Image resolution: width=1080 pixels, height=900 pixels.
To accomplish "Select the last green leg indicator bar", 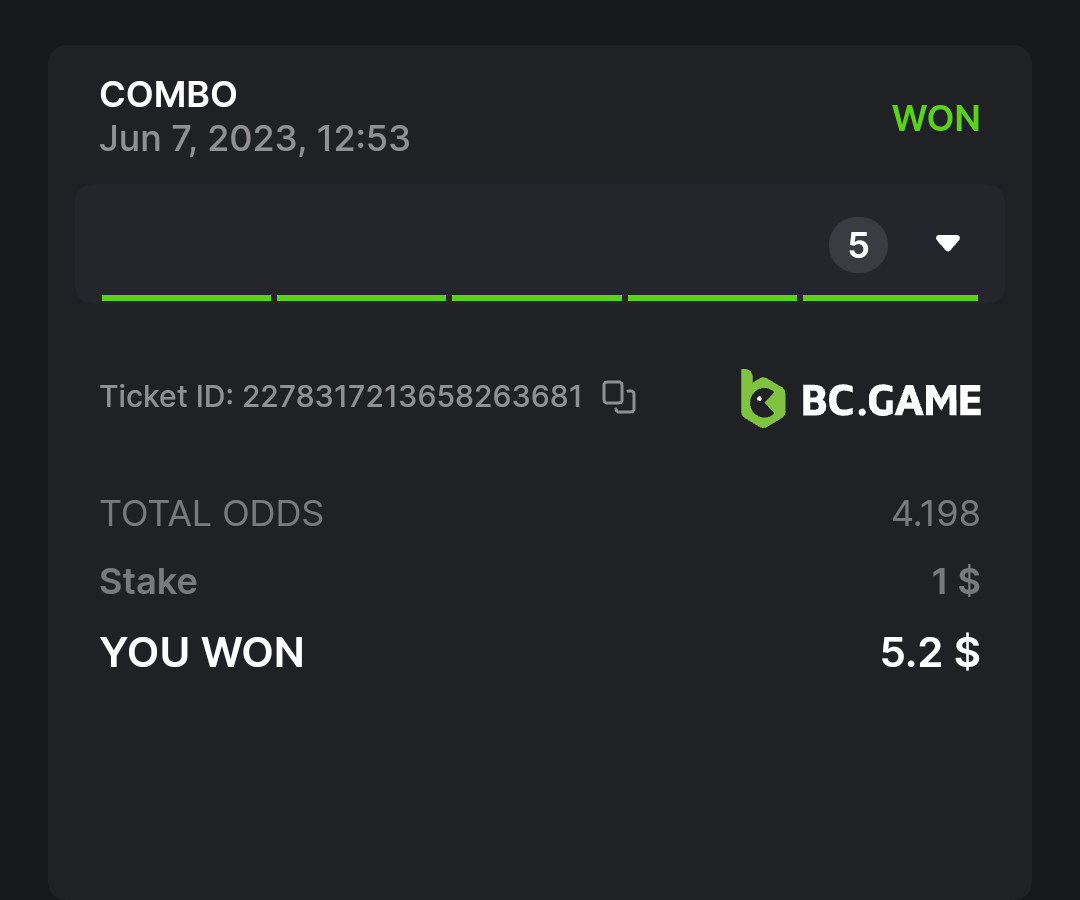I will [x=890, y=297].
